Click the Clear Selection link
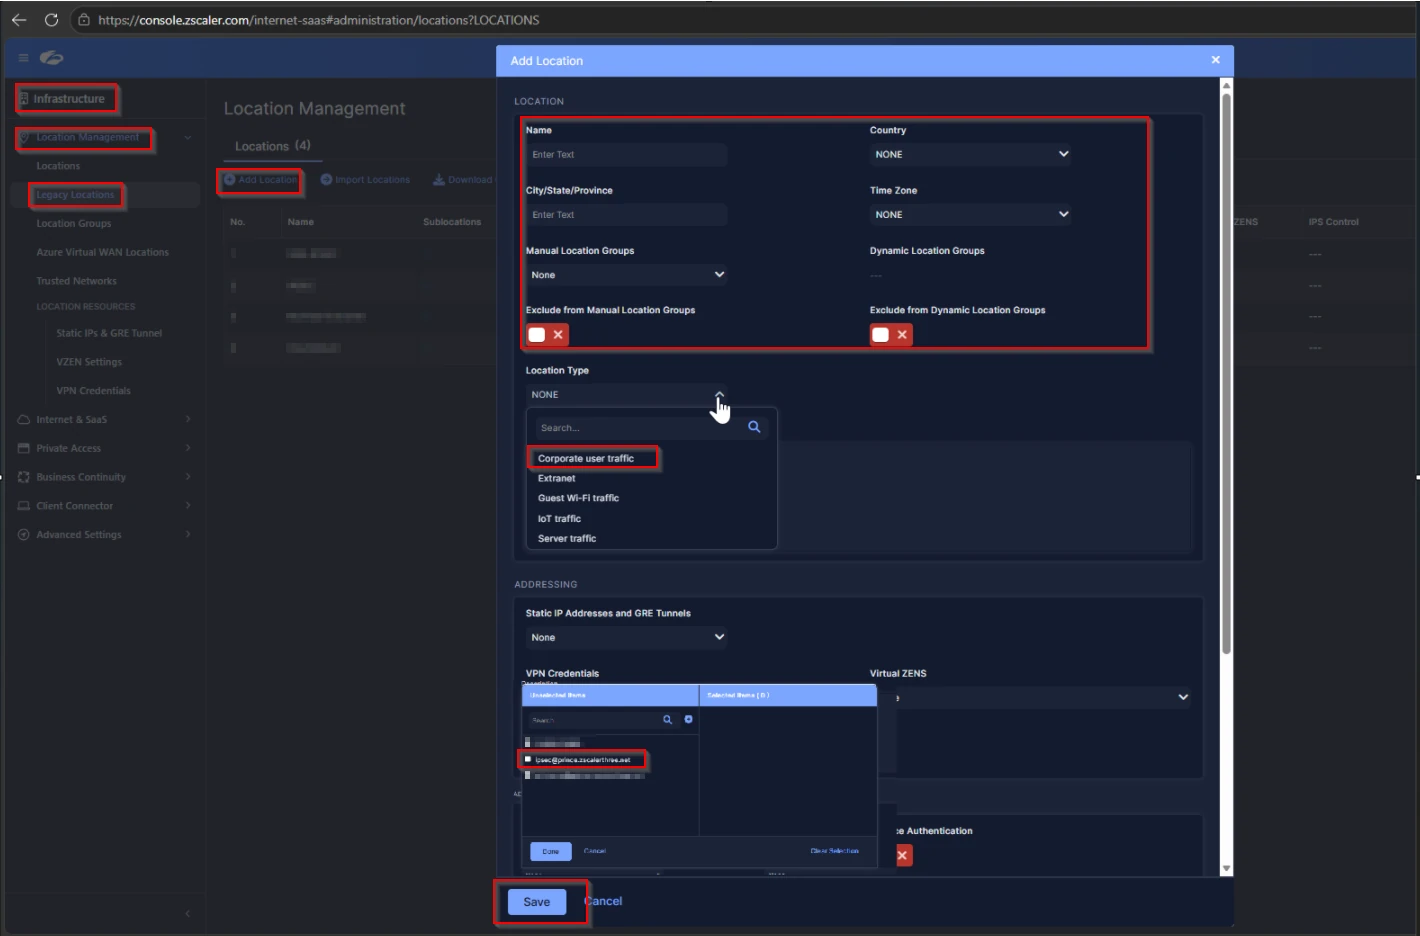 tap(835, 851)
